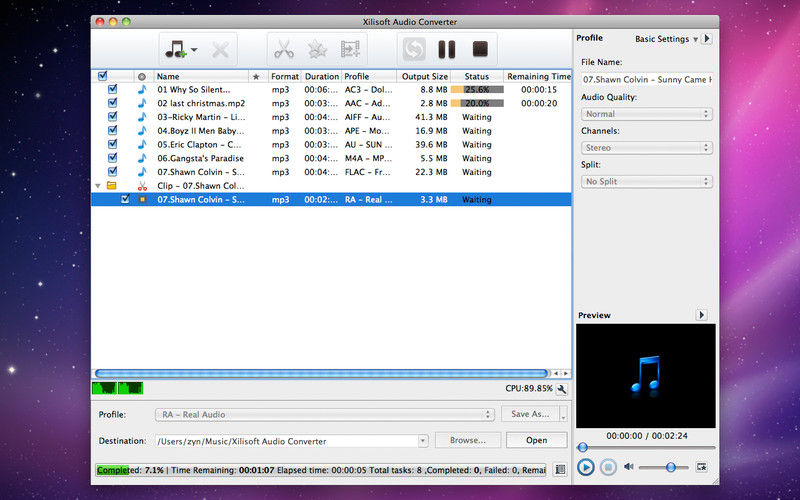Open the Audio Quality Normal dropdown

pyautogui.click(x=646, y=114)
